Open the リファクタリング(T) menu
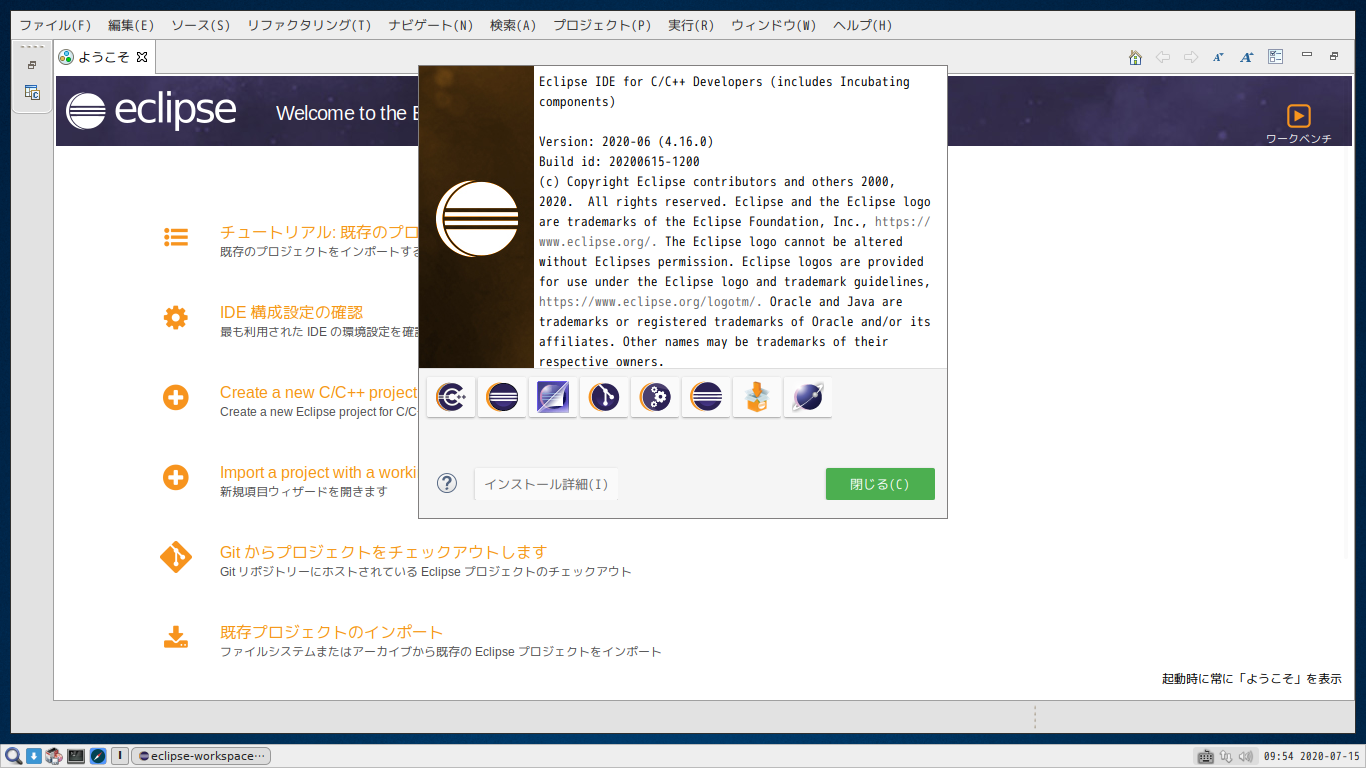This screenshot has width=1366, height=768. pyautogui.click(x=309, y=25)
